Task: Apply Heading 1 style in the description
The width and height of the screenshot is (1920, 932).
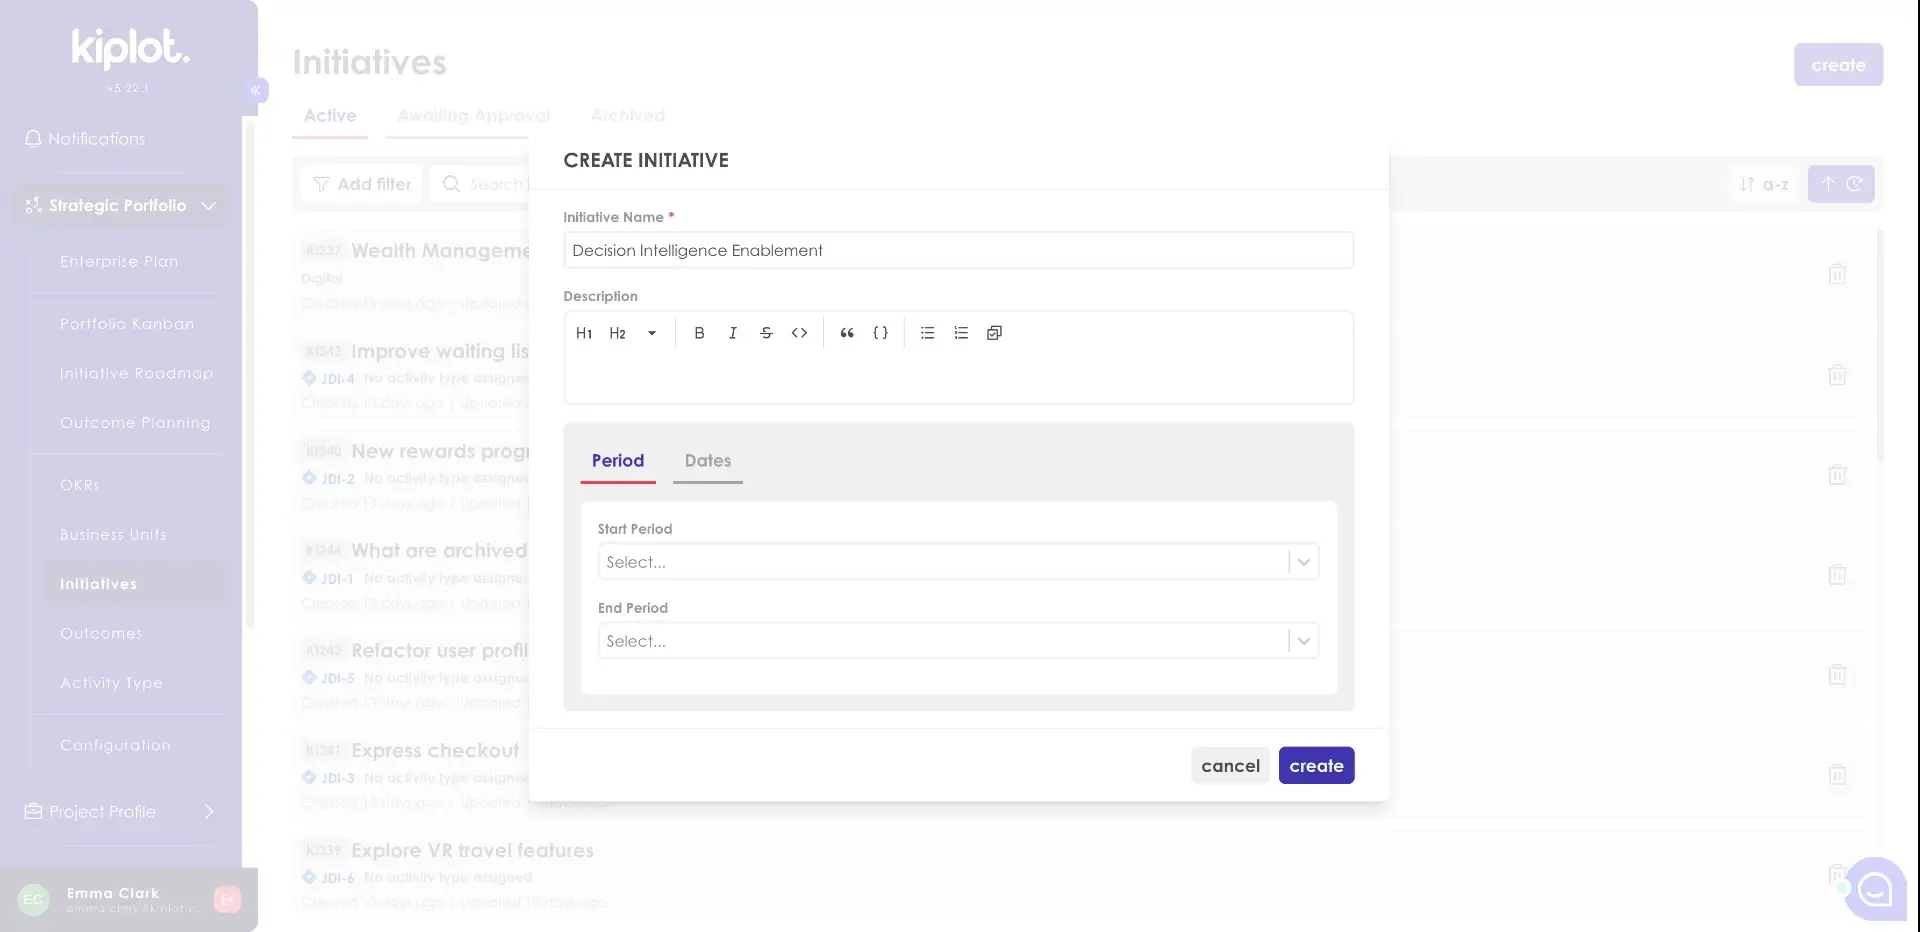Action: coord(585,333)
